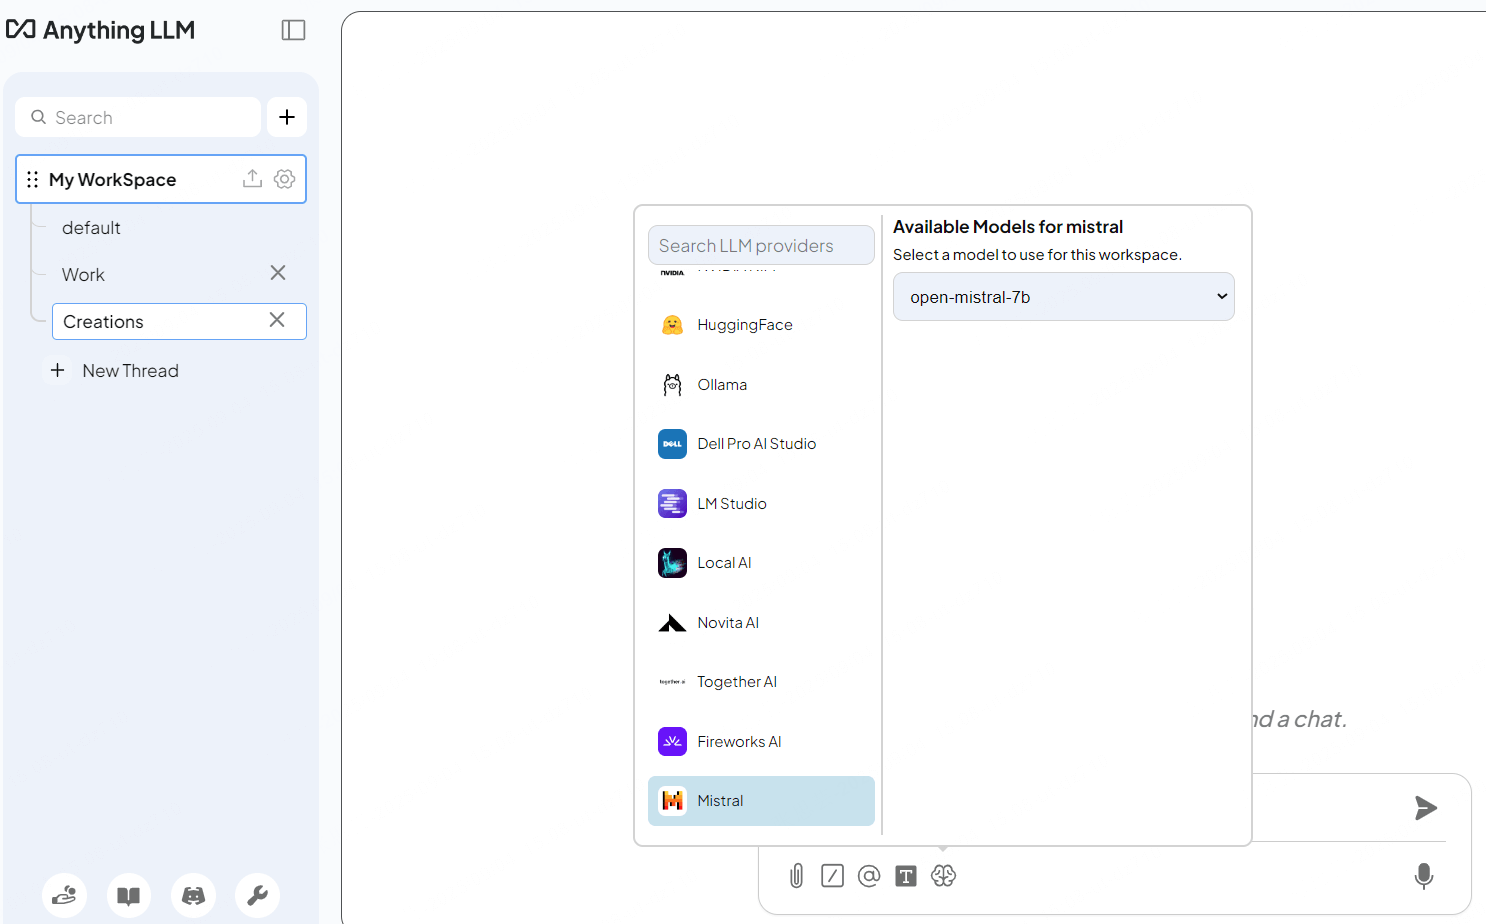Viewport: 1486px width, 924px height.
Task: Click the Ollama llama logo
Action: pyautogui.click(x=672, y=385)
